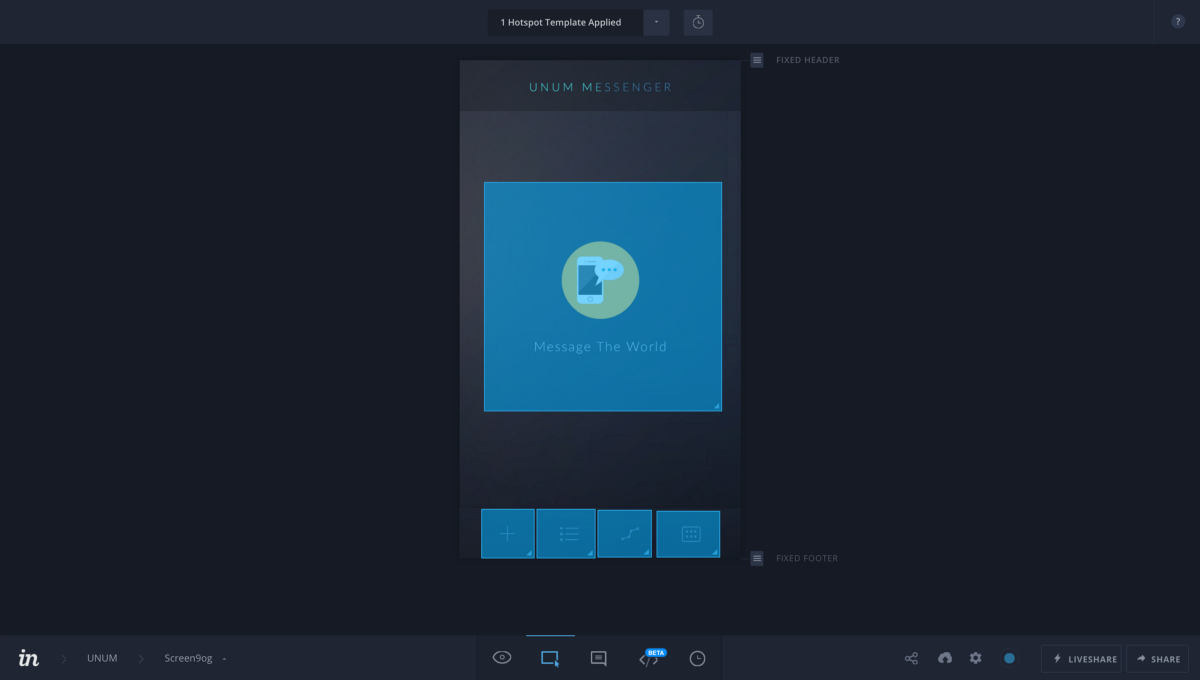
Task: Open History mode clock icon
Action: pos(698,658)
